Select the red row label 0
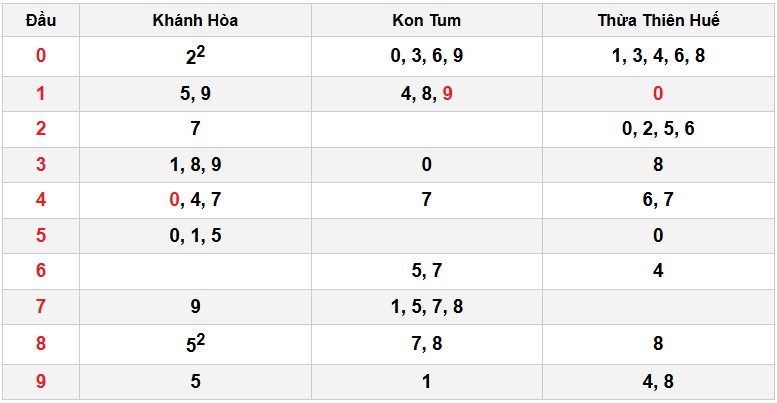Screen dimensions: 777x403 (x=41, y=56)
